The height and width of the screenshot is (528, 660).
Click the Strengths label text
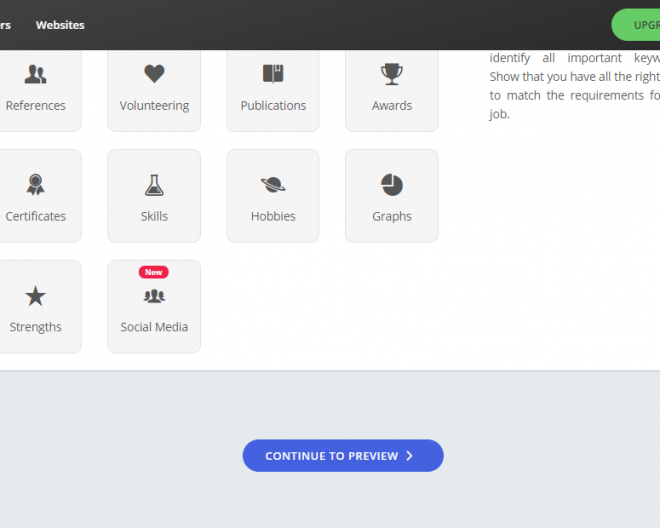point(35,327)
